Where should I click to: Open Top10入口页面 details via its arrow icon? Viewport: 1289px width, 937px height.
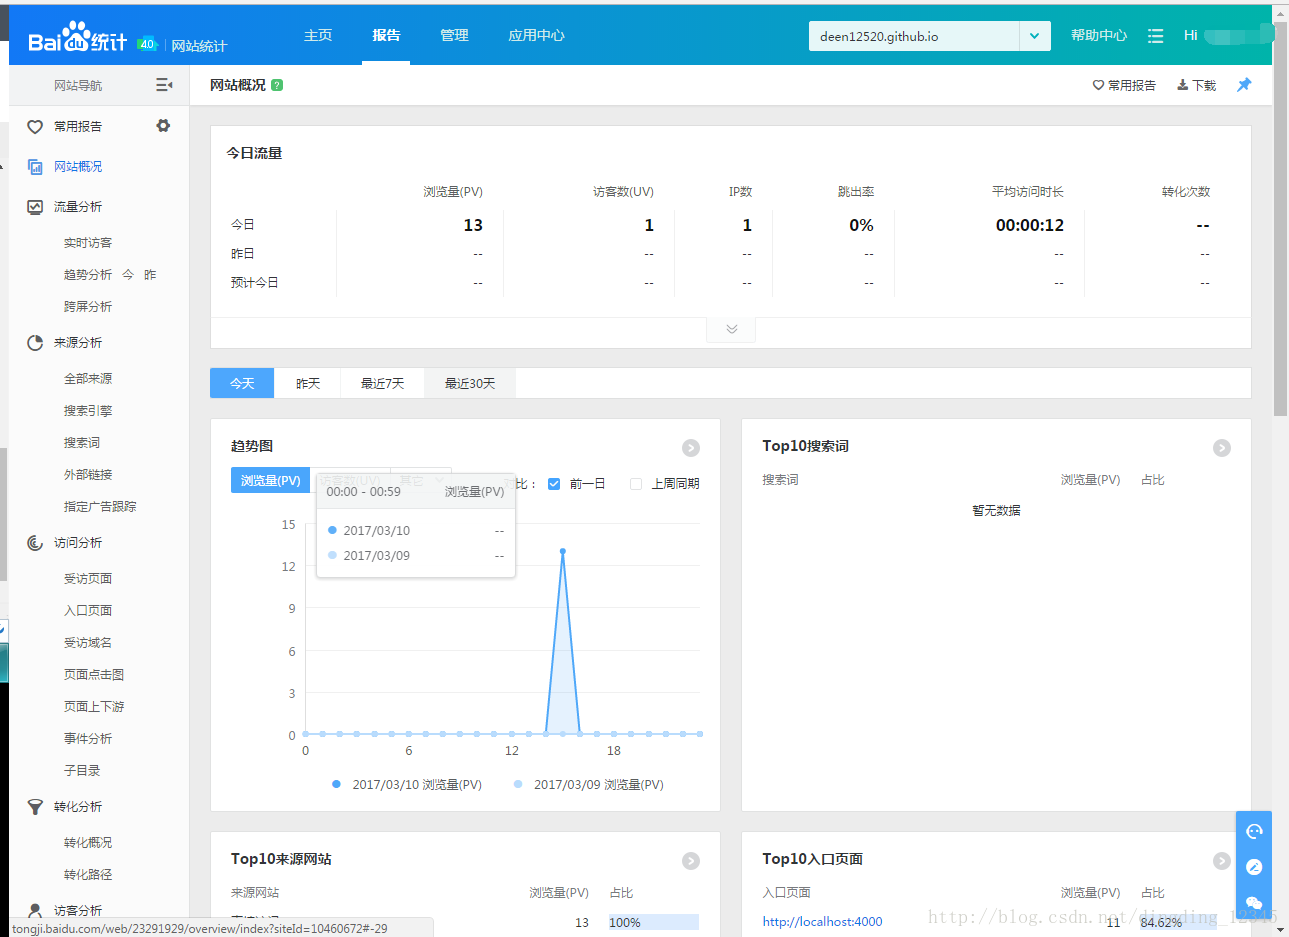pyautogui.click(x=1222, y=861)
